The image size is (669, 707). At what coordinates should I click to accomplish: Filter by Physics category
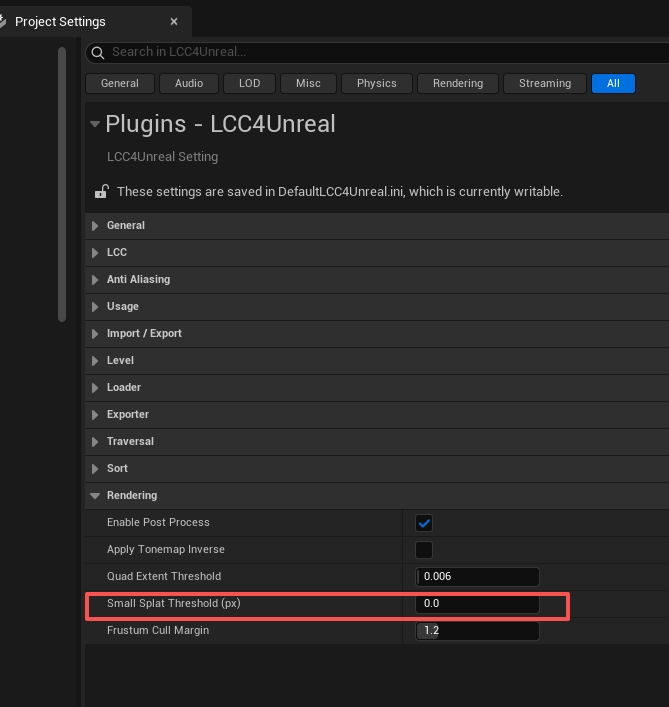click(x=377, y=83)
